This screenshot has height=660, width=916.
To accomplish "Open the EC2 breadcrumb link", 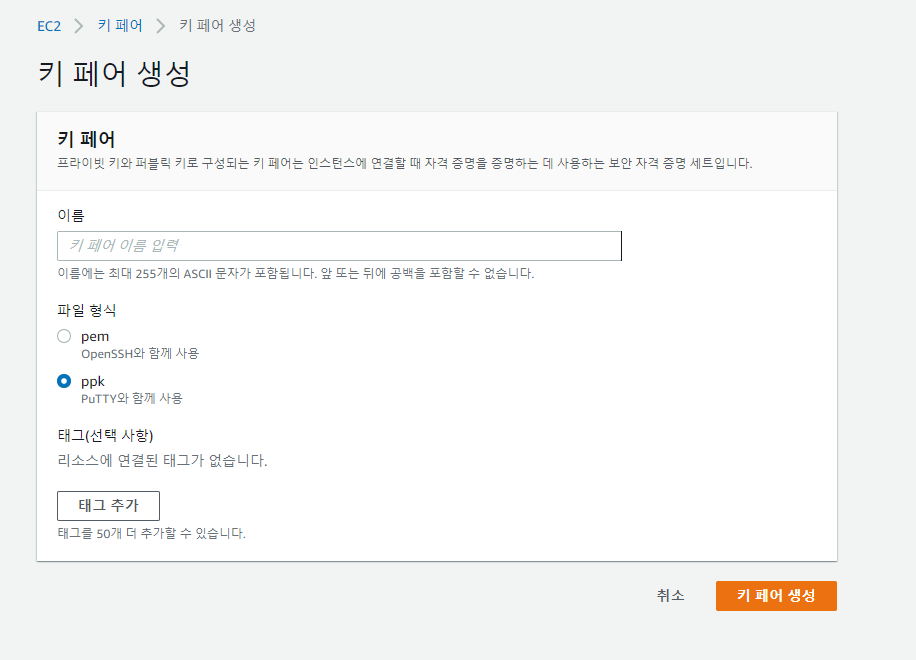I will [x=49, y=26].
